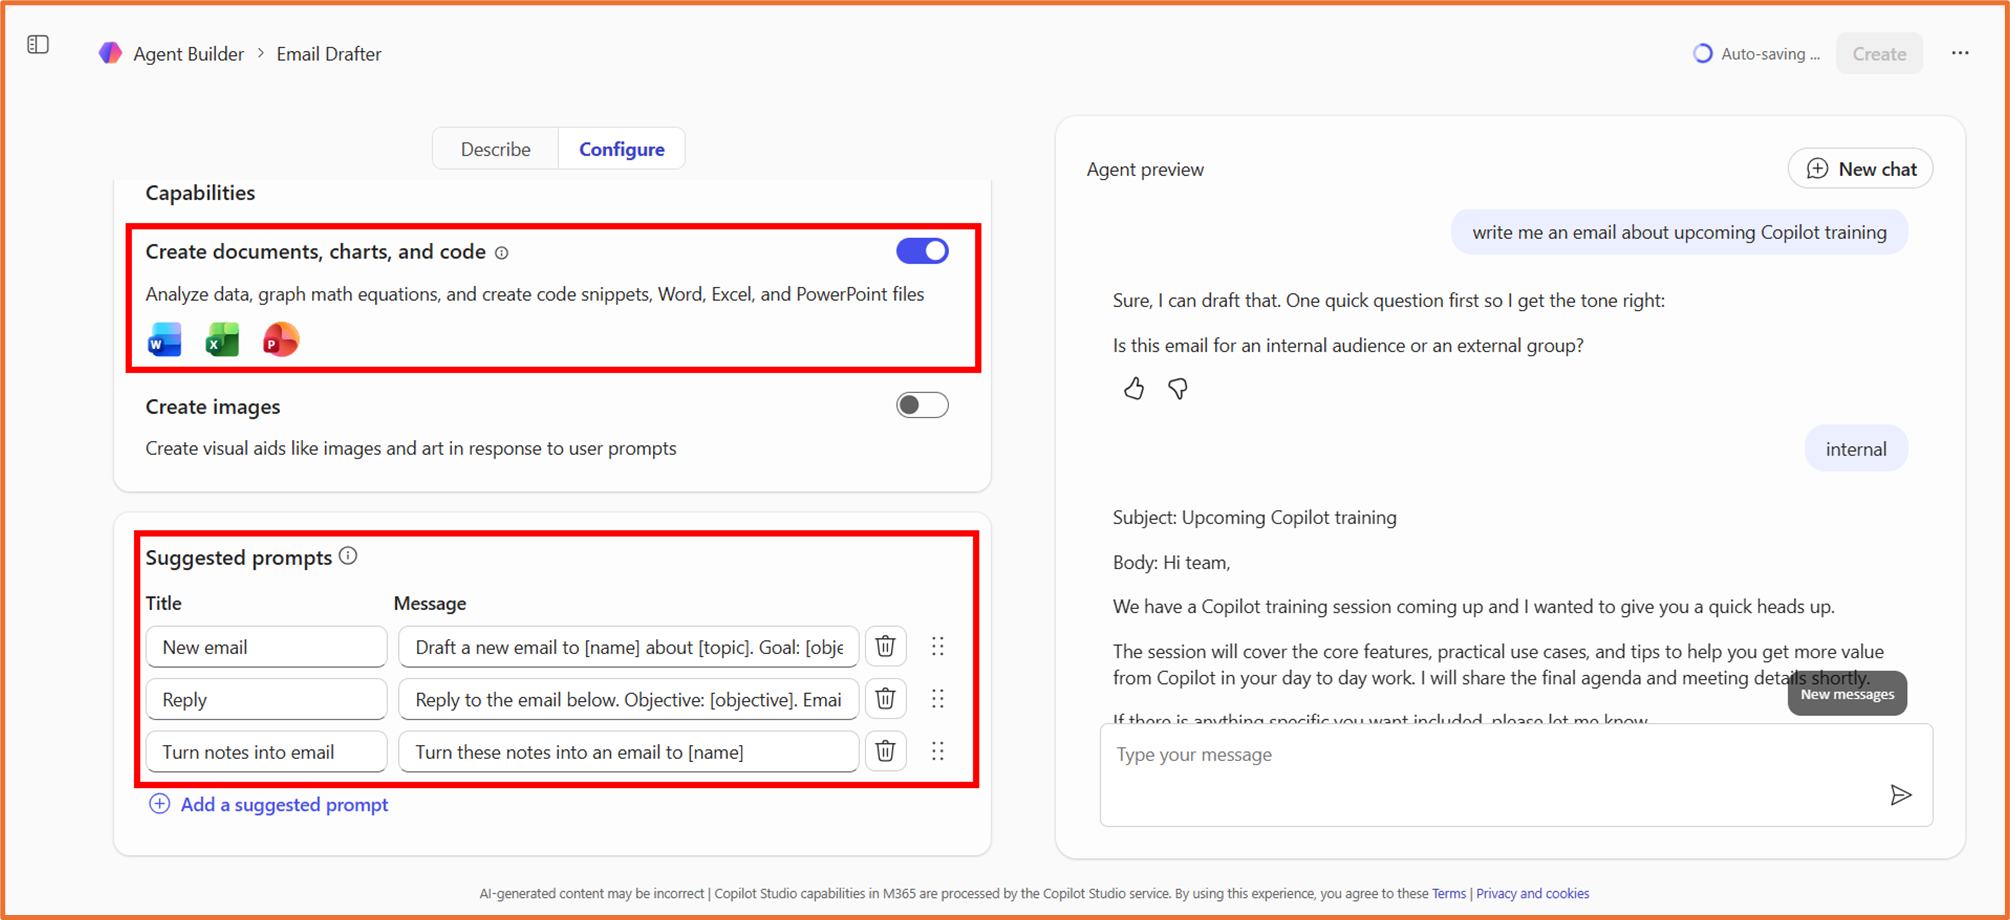Delete the New email suggested prompt
The width and height of the screenshot is (2010, 920).
point(885,646)
